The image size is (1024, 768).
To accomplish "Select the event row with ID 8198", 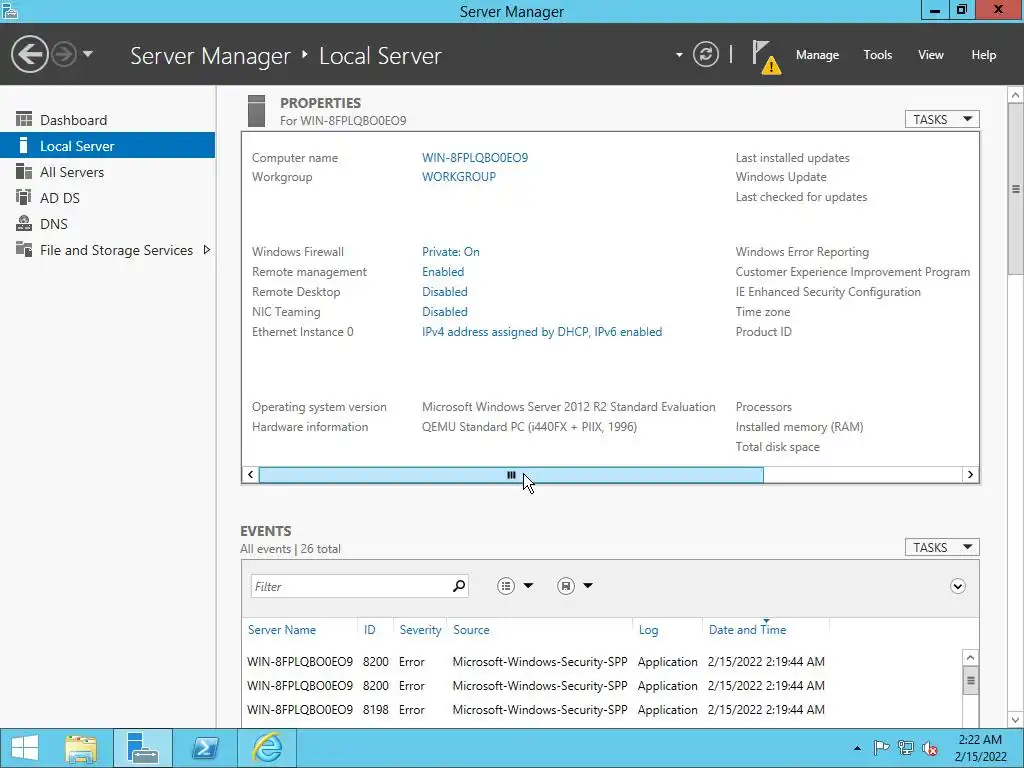I will tap(536, 709).
